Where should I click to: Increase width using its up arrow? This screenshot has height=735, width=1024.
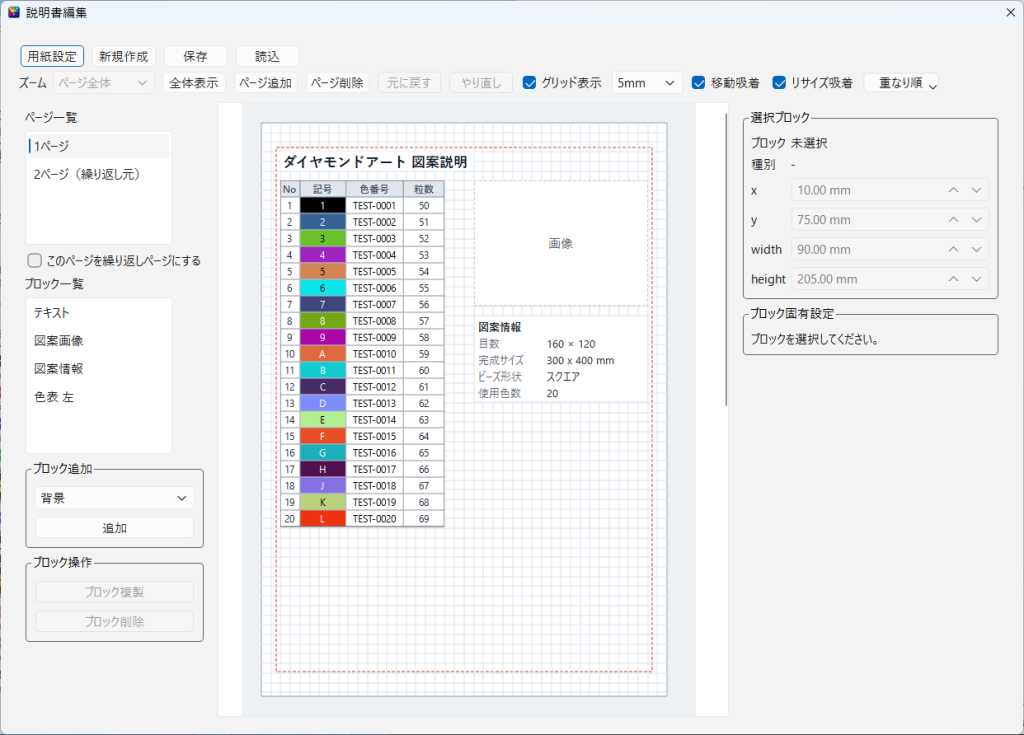point(953,250)
